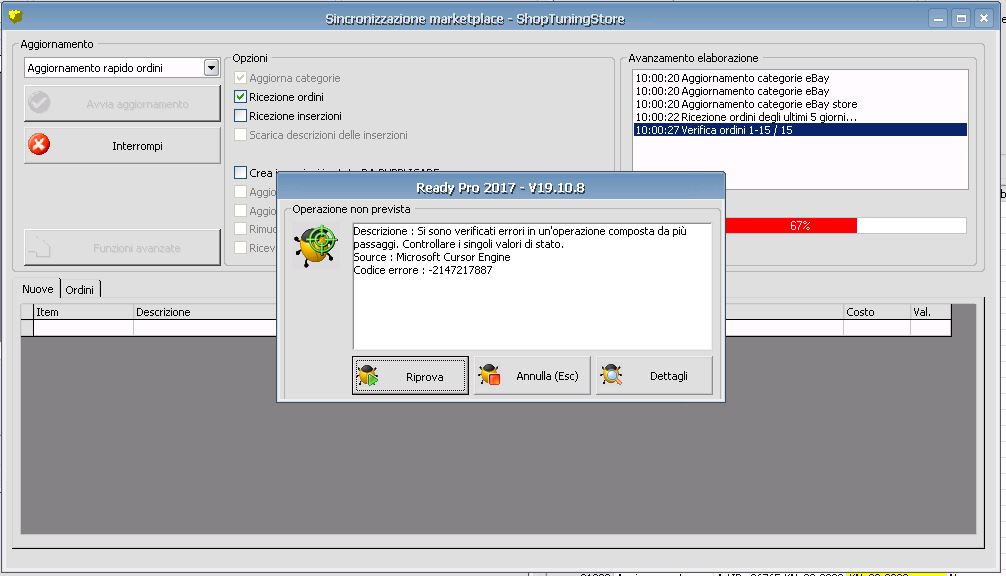1006x576 pixels.
Task: Click the Avvia aggiornamento button
Action: [123, 104]
